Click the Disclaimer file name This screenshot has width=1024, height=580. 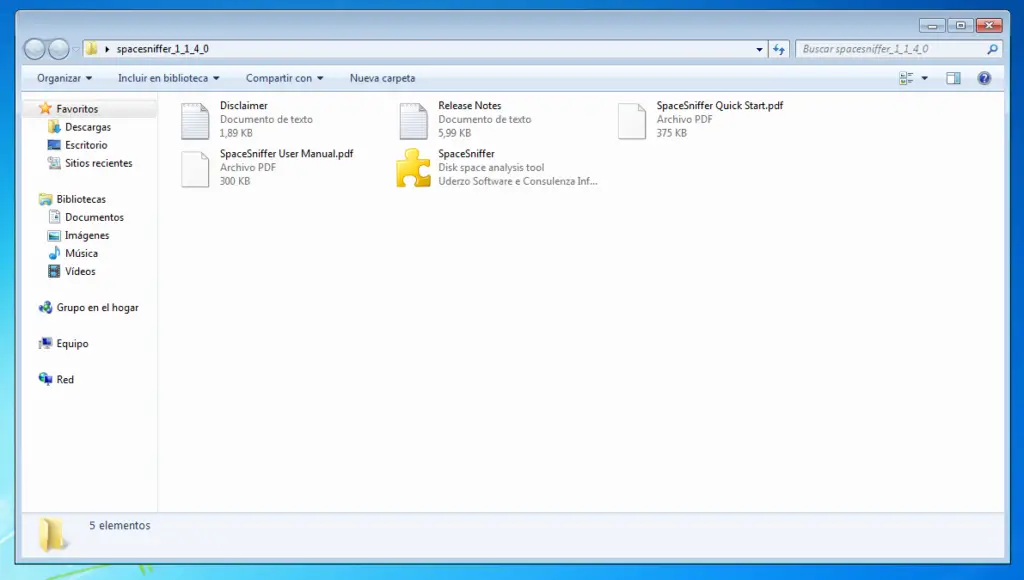coord(244,105)
